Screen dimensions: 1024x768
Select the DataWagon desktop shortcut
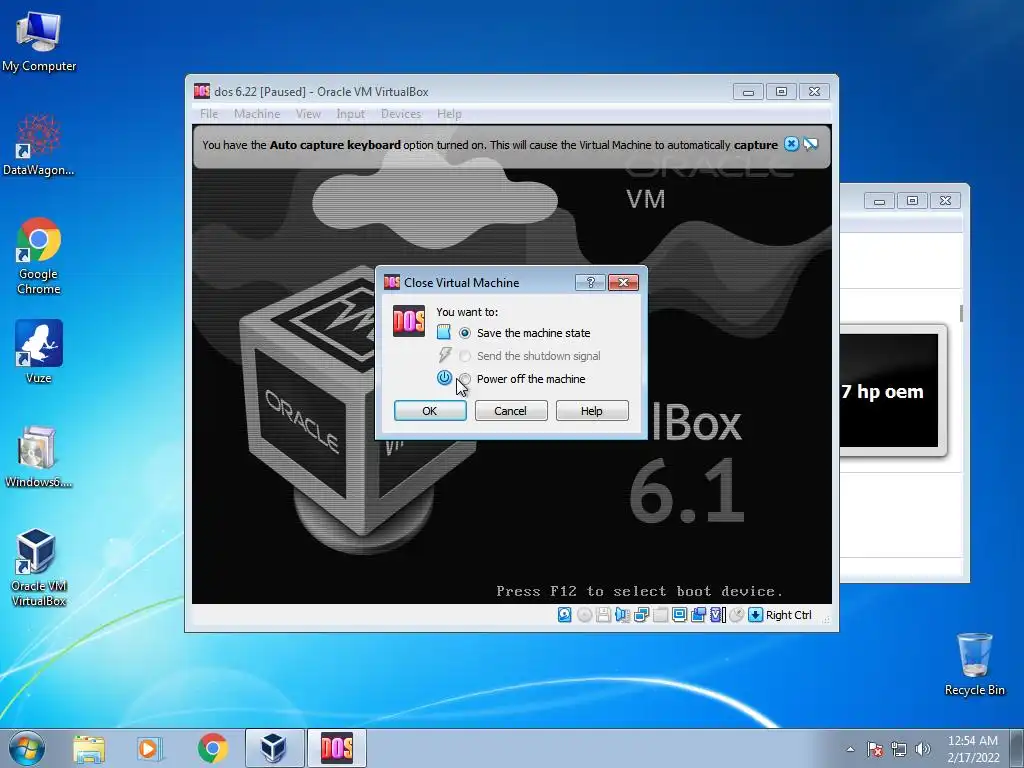tap(39, 145)
